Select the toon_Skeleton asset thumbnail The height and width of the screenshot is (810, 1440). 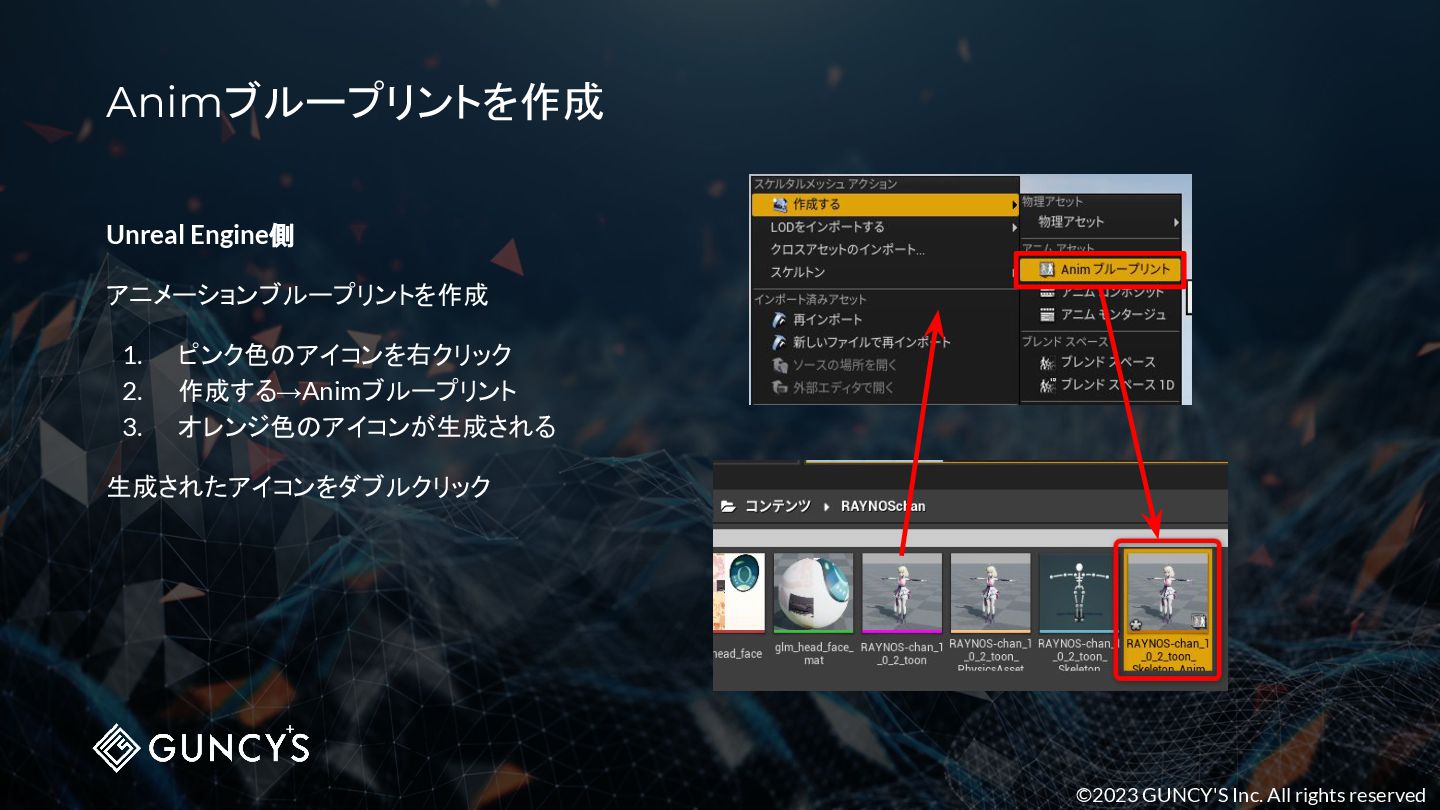1078,593
